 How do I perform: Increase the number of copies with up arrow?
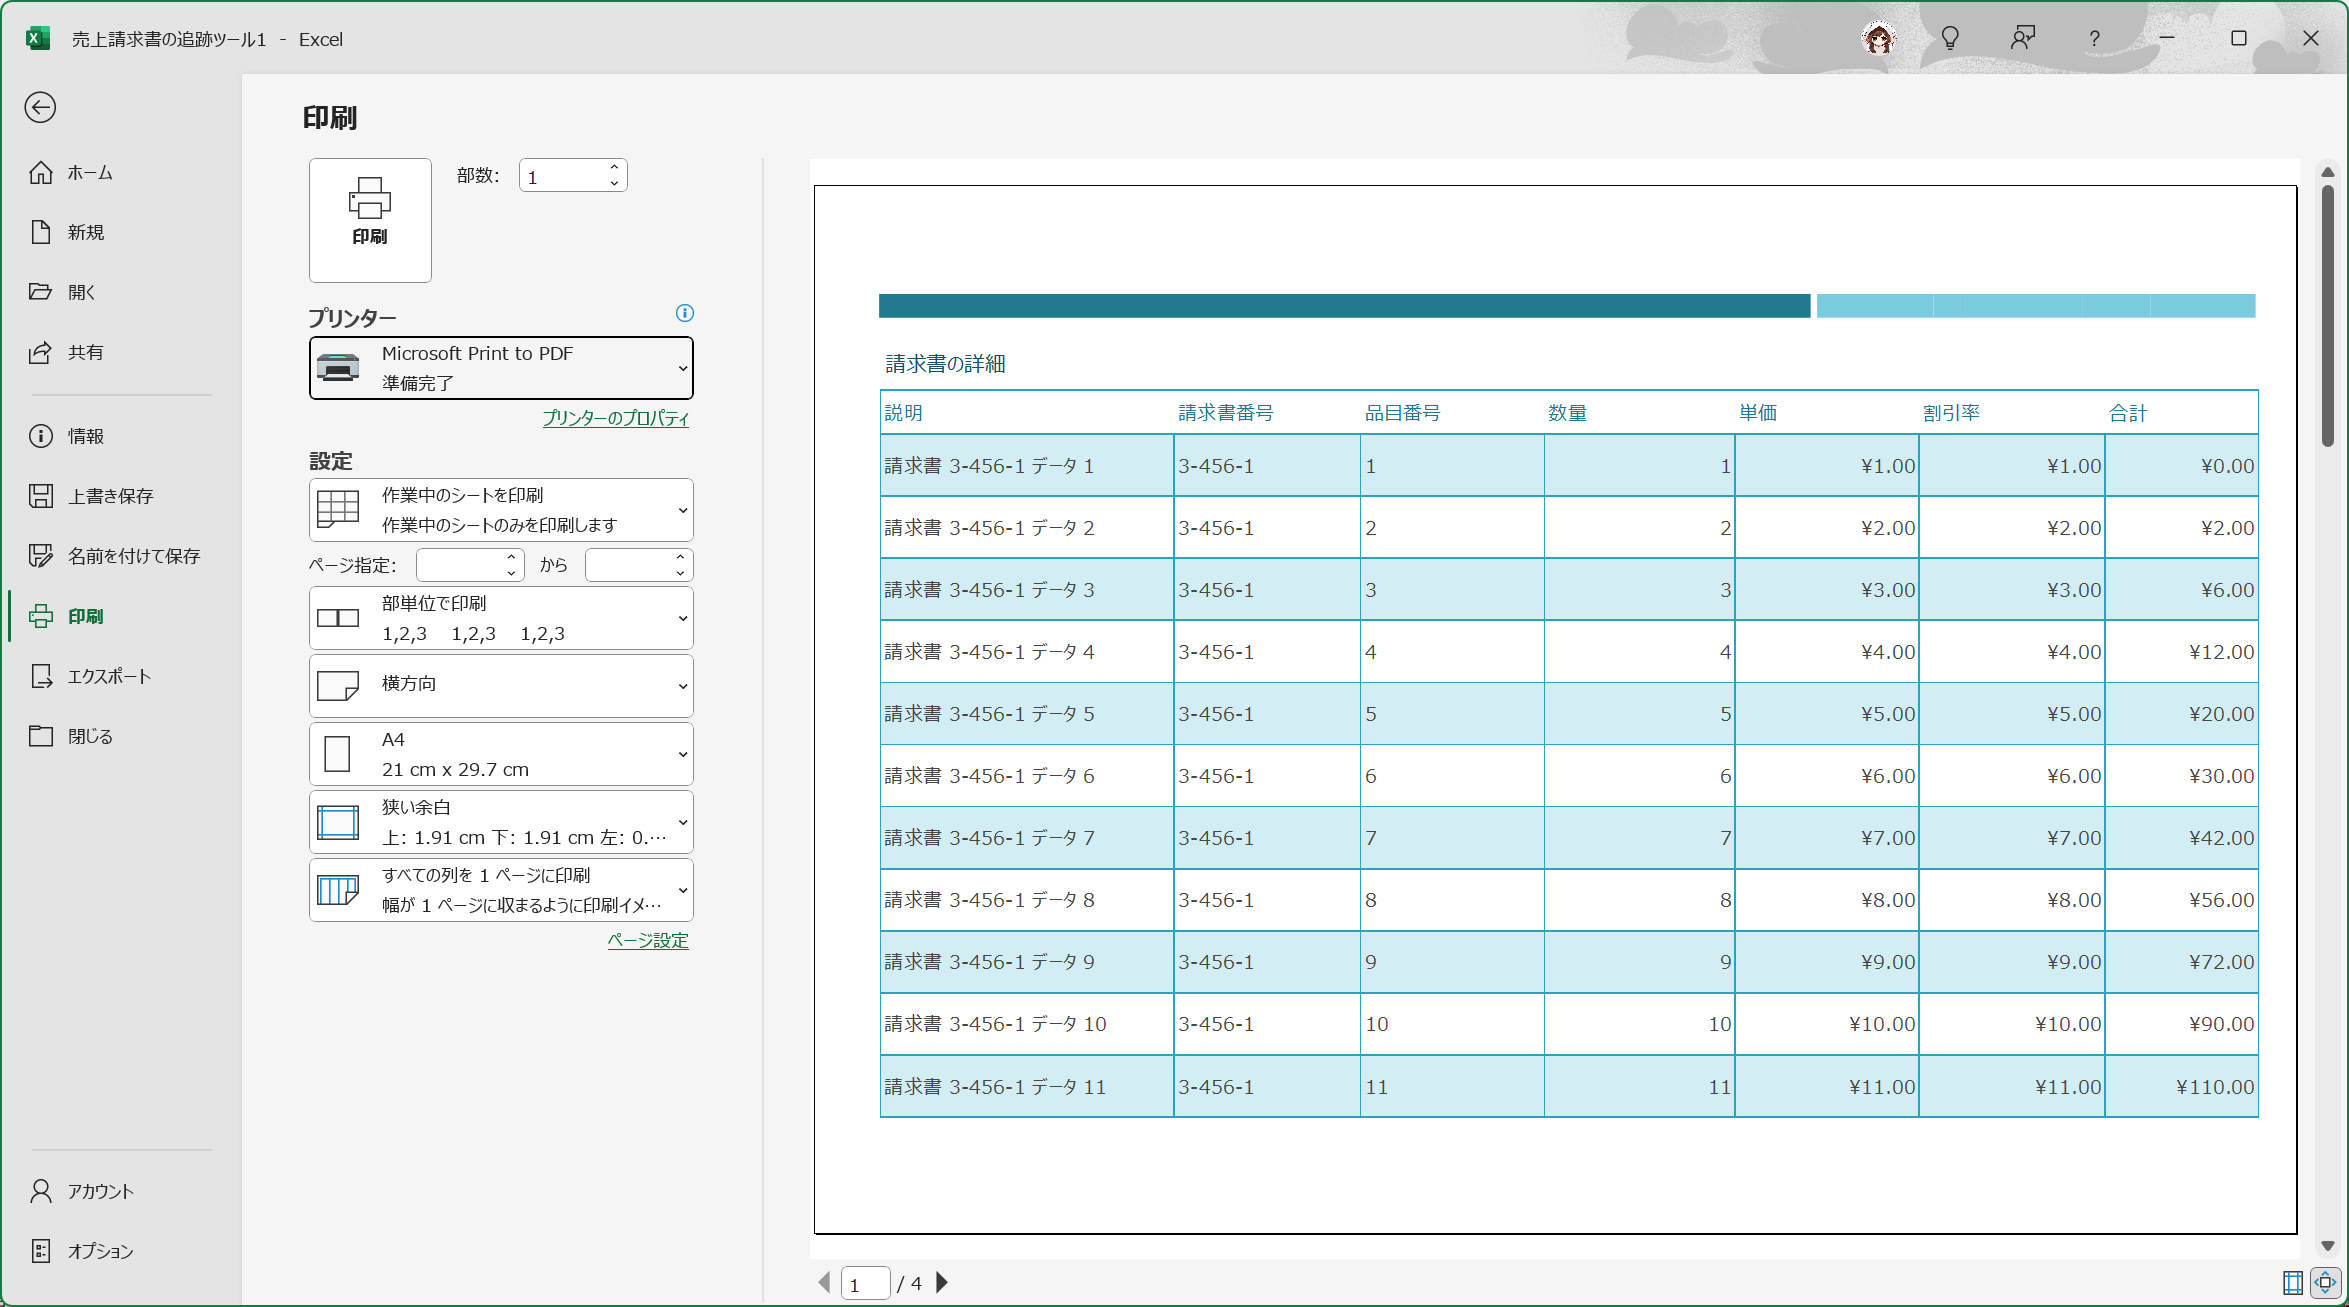[x=614, y=167]
